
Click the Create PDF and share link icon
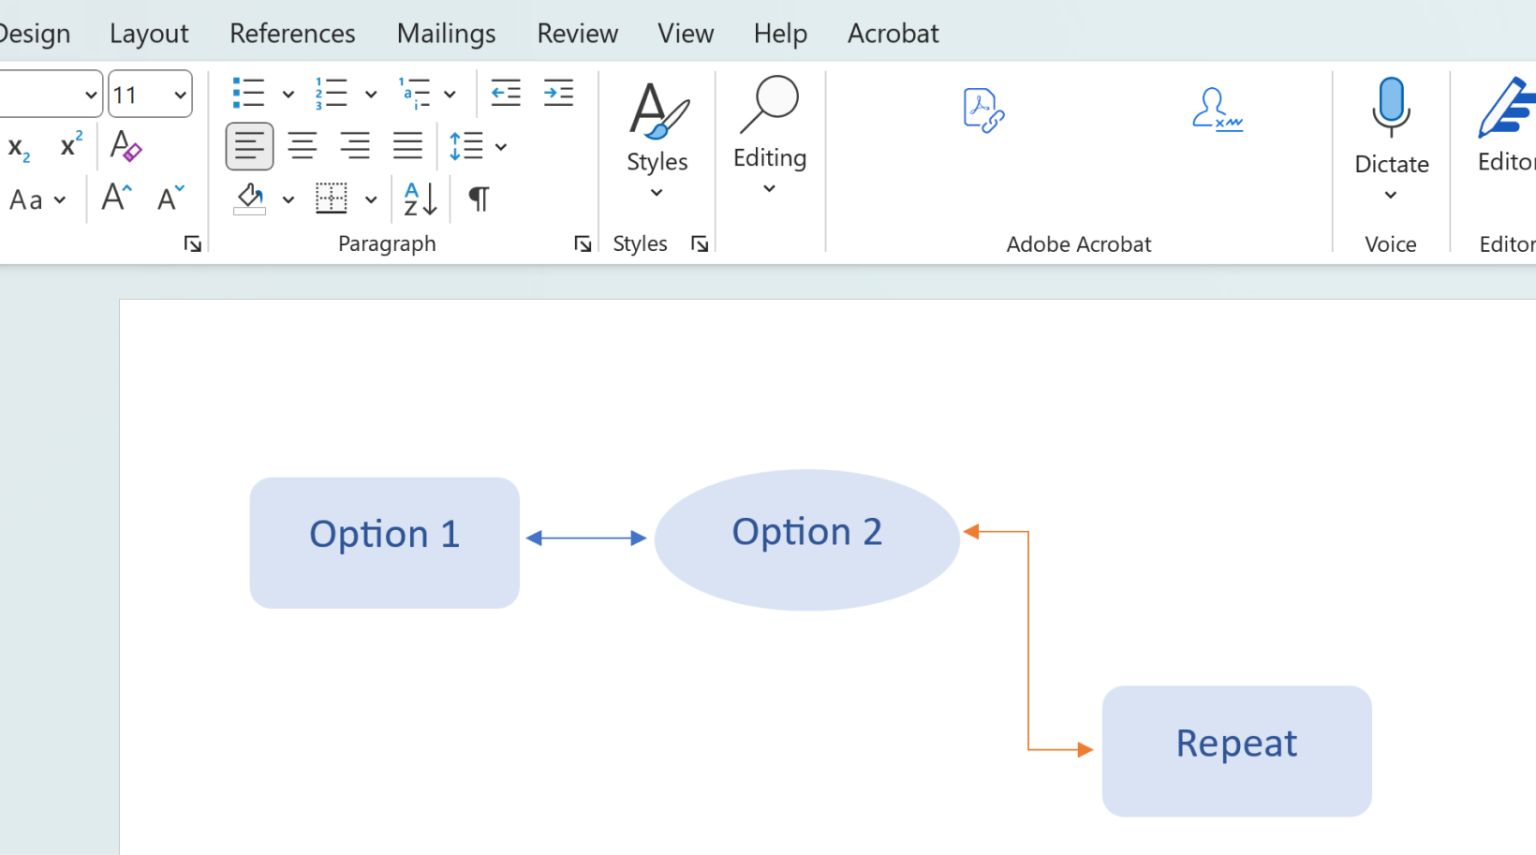[x=983, y=110]
